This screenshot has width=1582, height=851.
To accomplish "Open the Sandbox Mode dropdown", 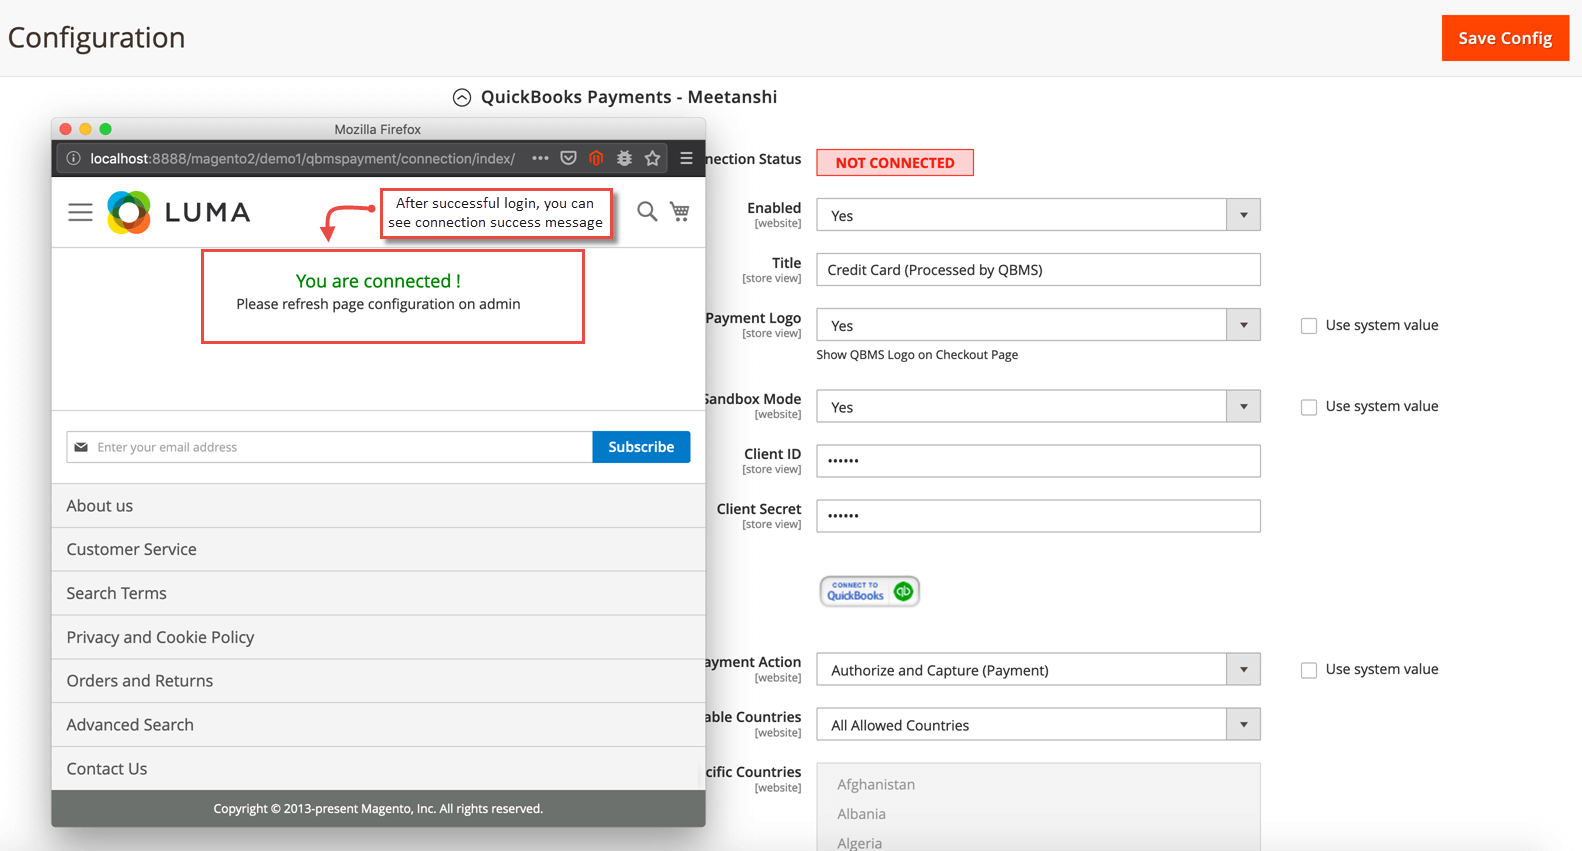I will pos(1038,407).
